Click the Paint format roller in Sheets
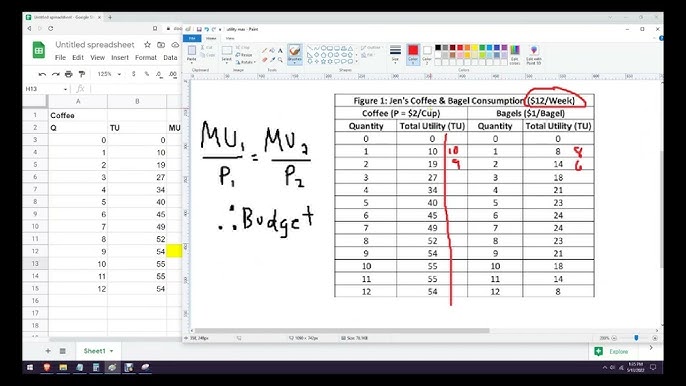Screen dimensions: 686x386 pyautogui.click(x=81, y=74)
